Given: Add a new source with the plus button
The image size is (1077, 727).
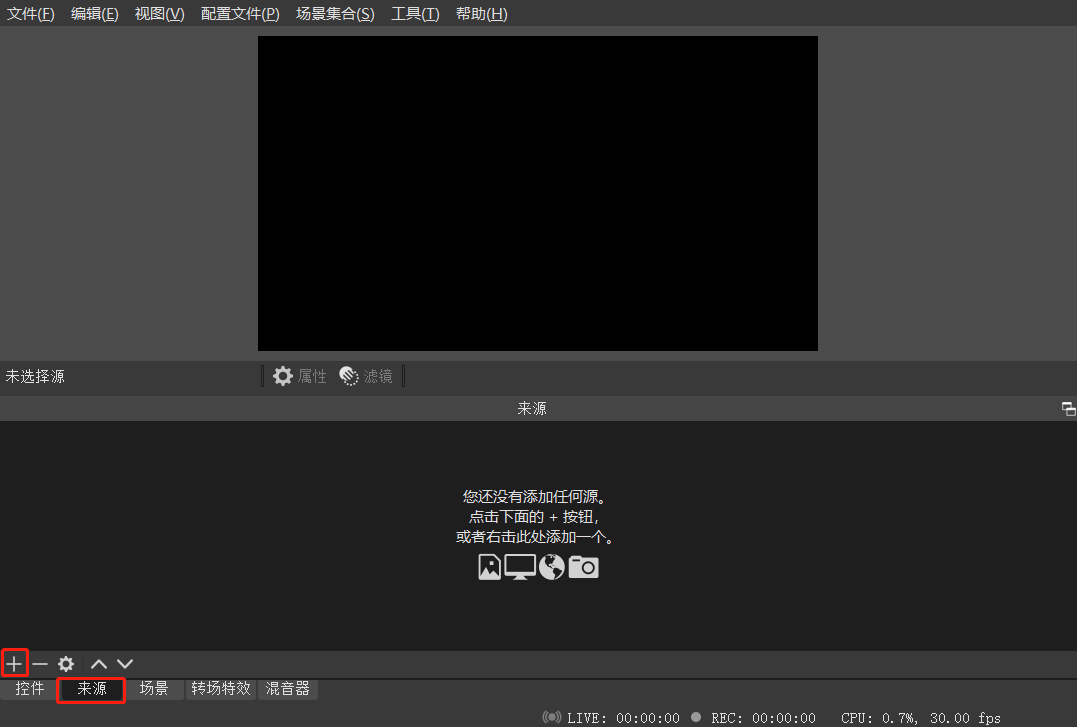Looking at the screenshot, I should pyautogui.click(x=14, y=664).
